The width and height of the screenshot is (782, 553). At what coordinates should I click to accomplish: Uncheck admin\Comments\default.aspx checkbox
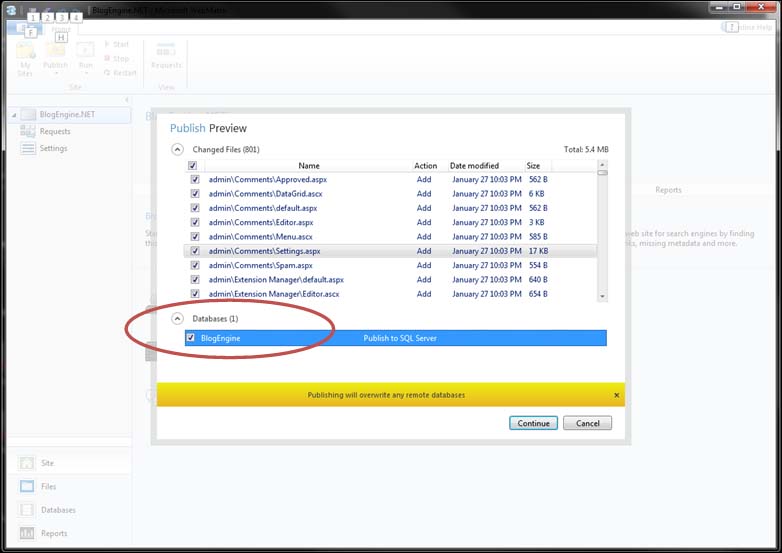195,208
